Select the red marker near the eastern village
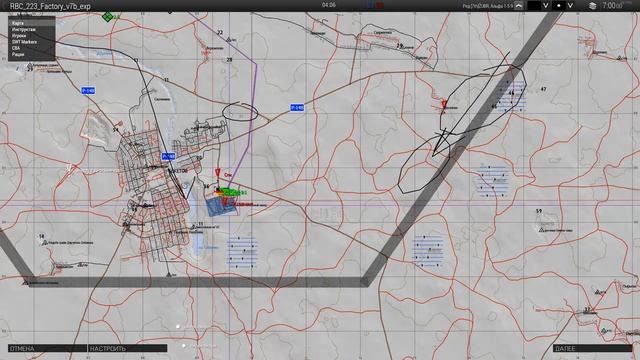This screenshot has width=640, height=360. click(444, 104)
